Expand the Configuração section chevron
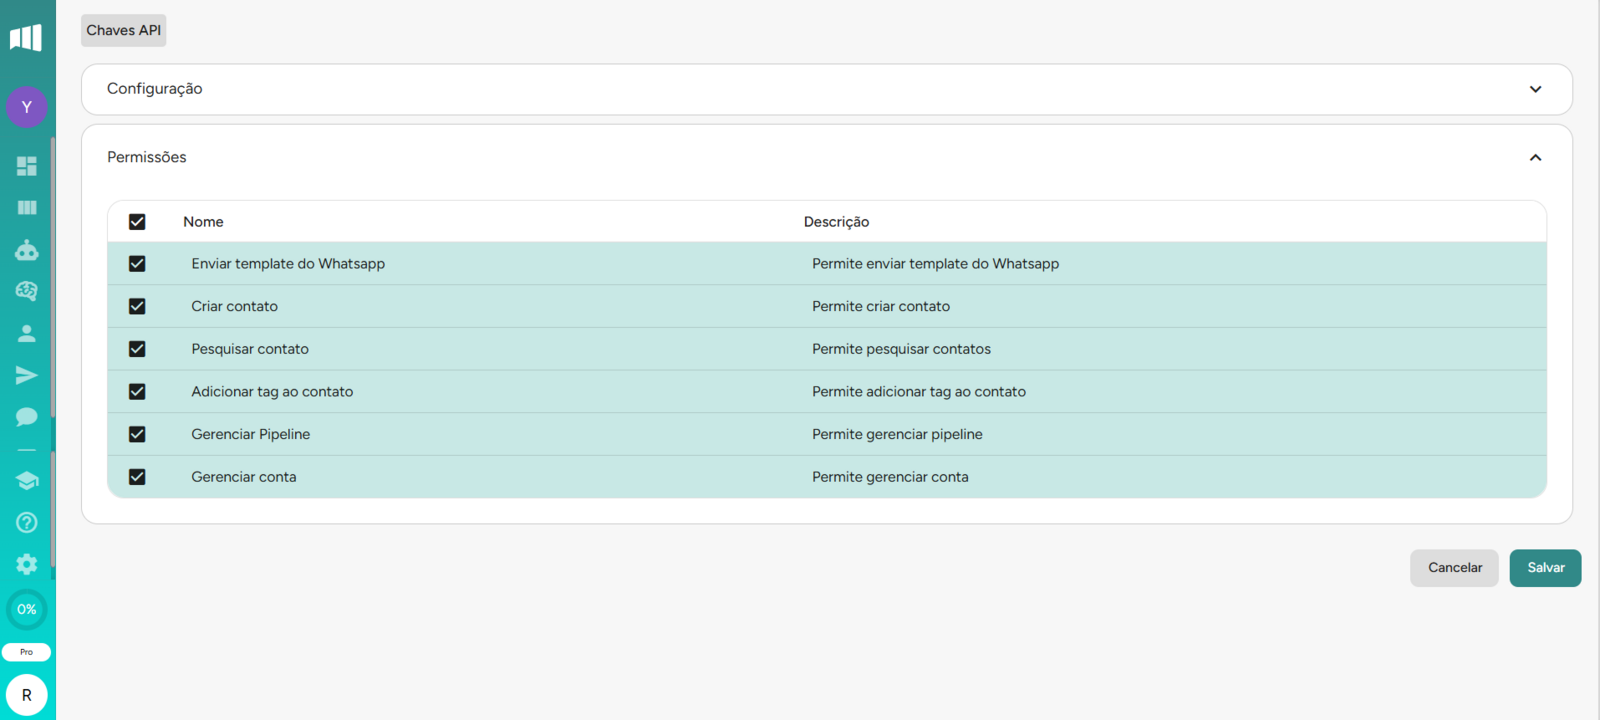 [x=1535, y=89]
